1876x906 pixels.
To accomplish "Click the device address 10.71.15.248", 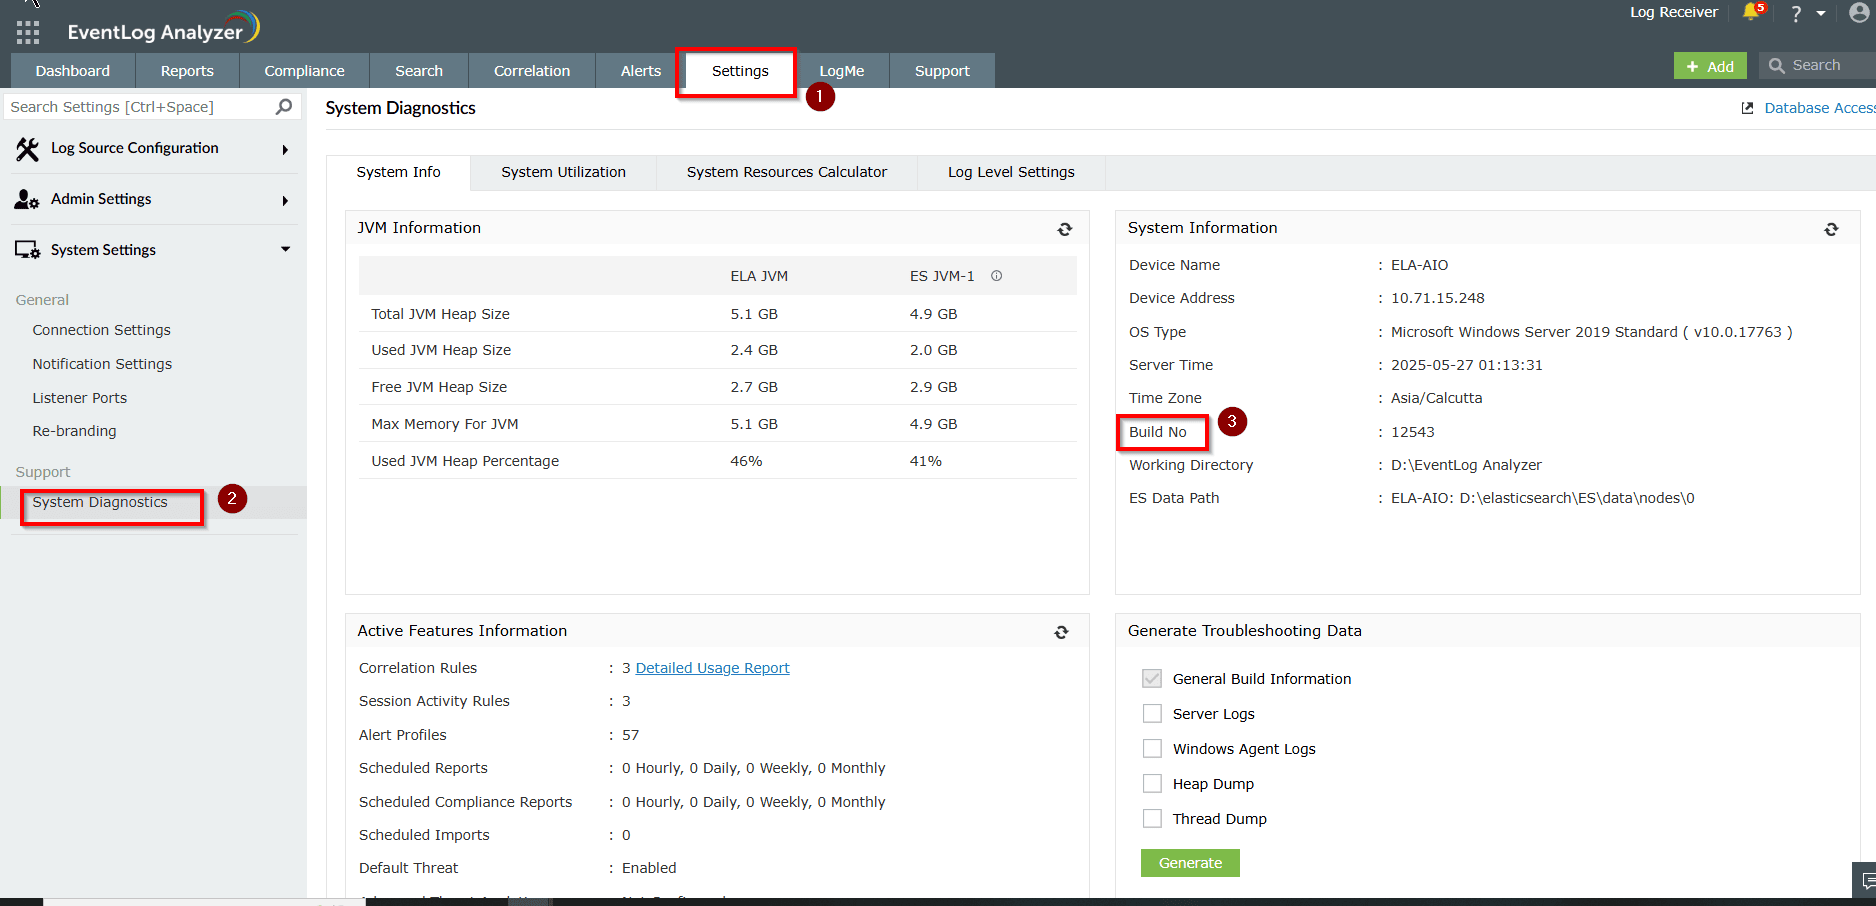I will coord(1437,298).
